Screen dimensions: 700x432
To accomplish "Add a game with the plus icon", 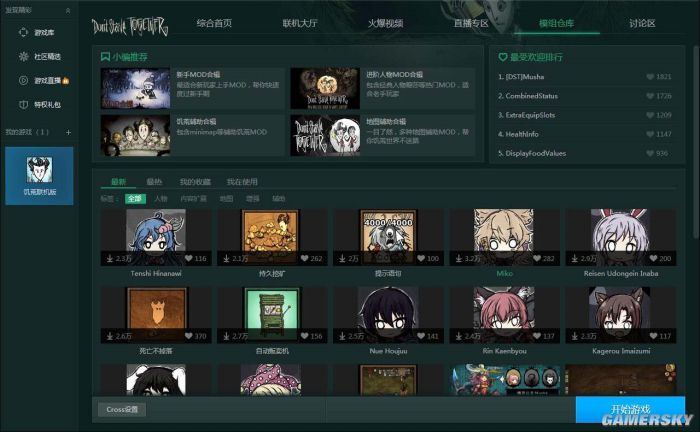I will coord(68,132).
